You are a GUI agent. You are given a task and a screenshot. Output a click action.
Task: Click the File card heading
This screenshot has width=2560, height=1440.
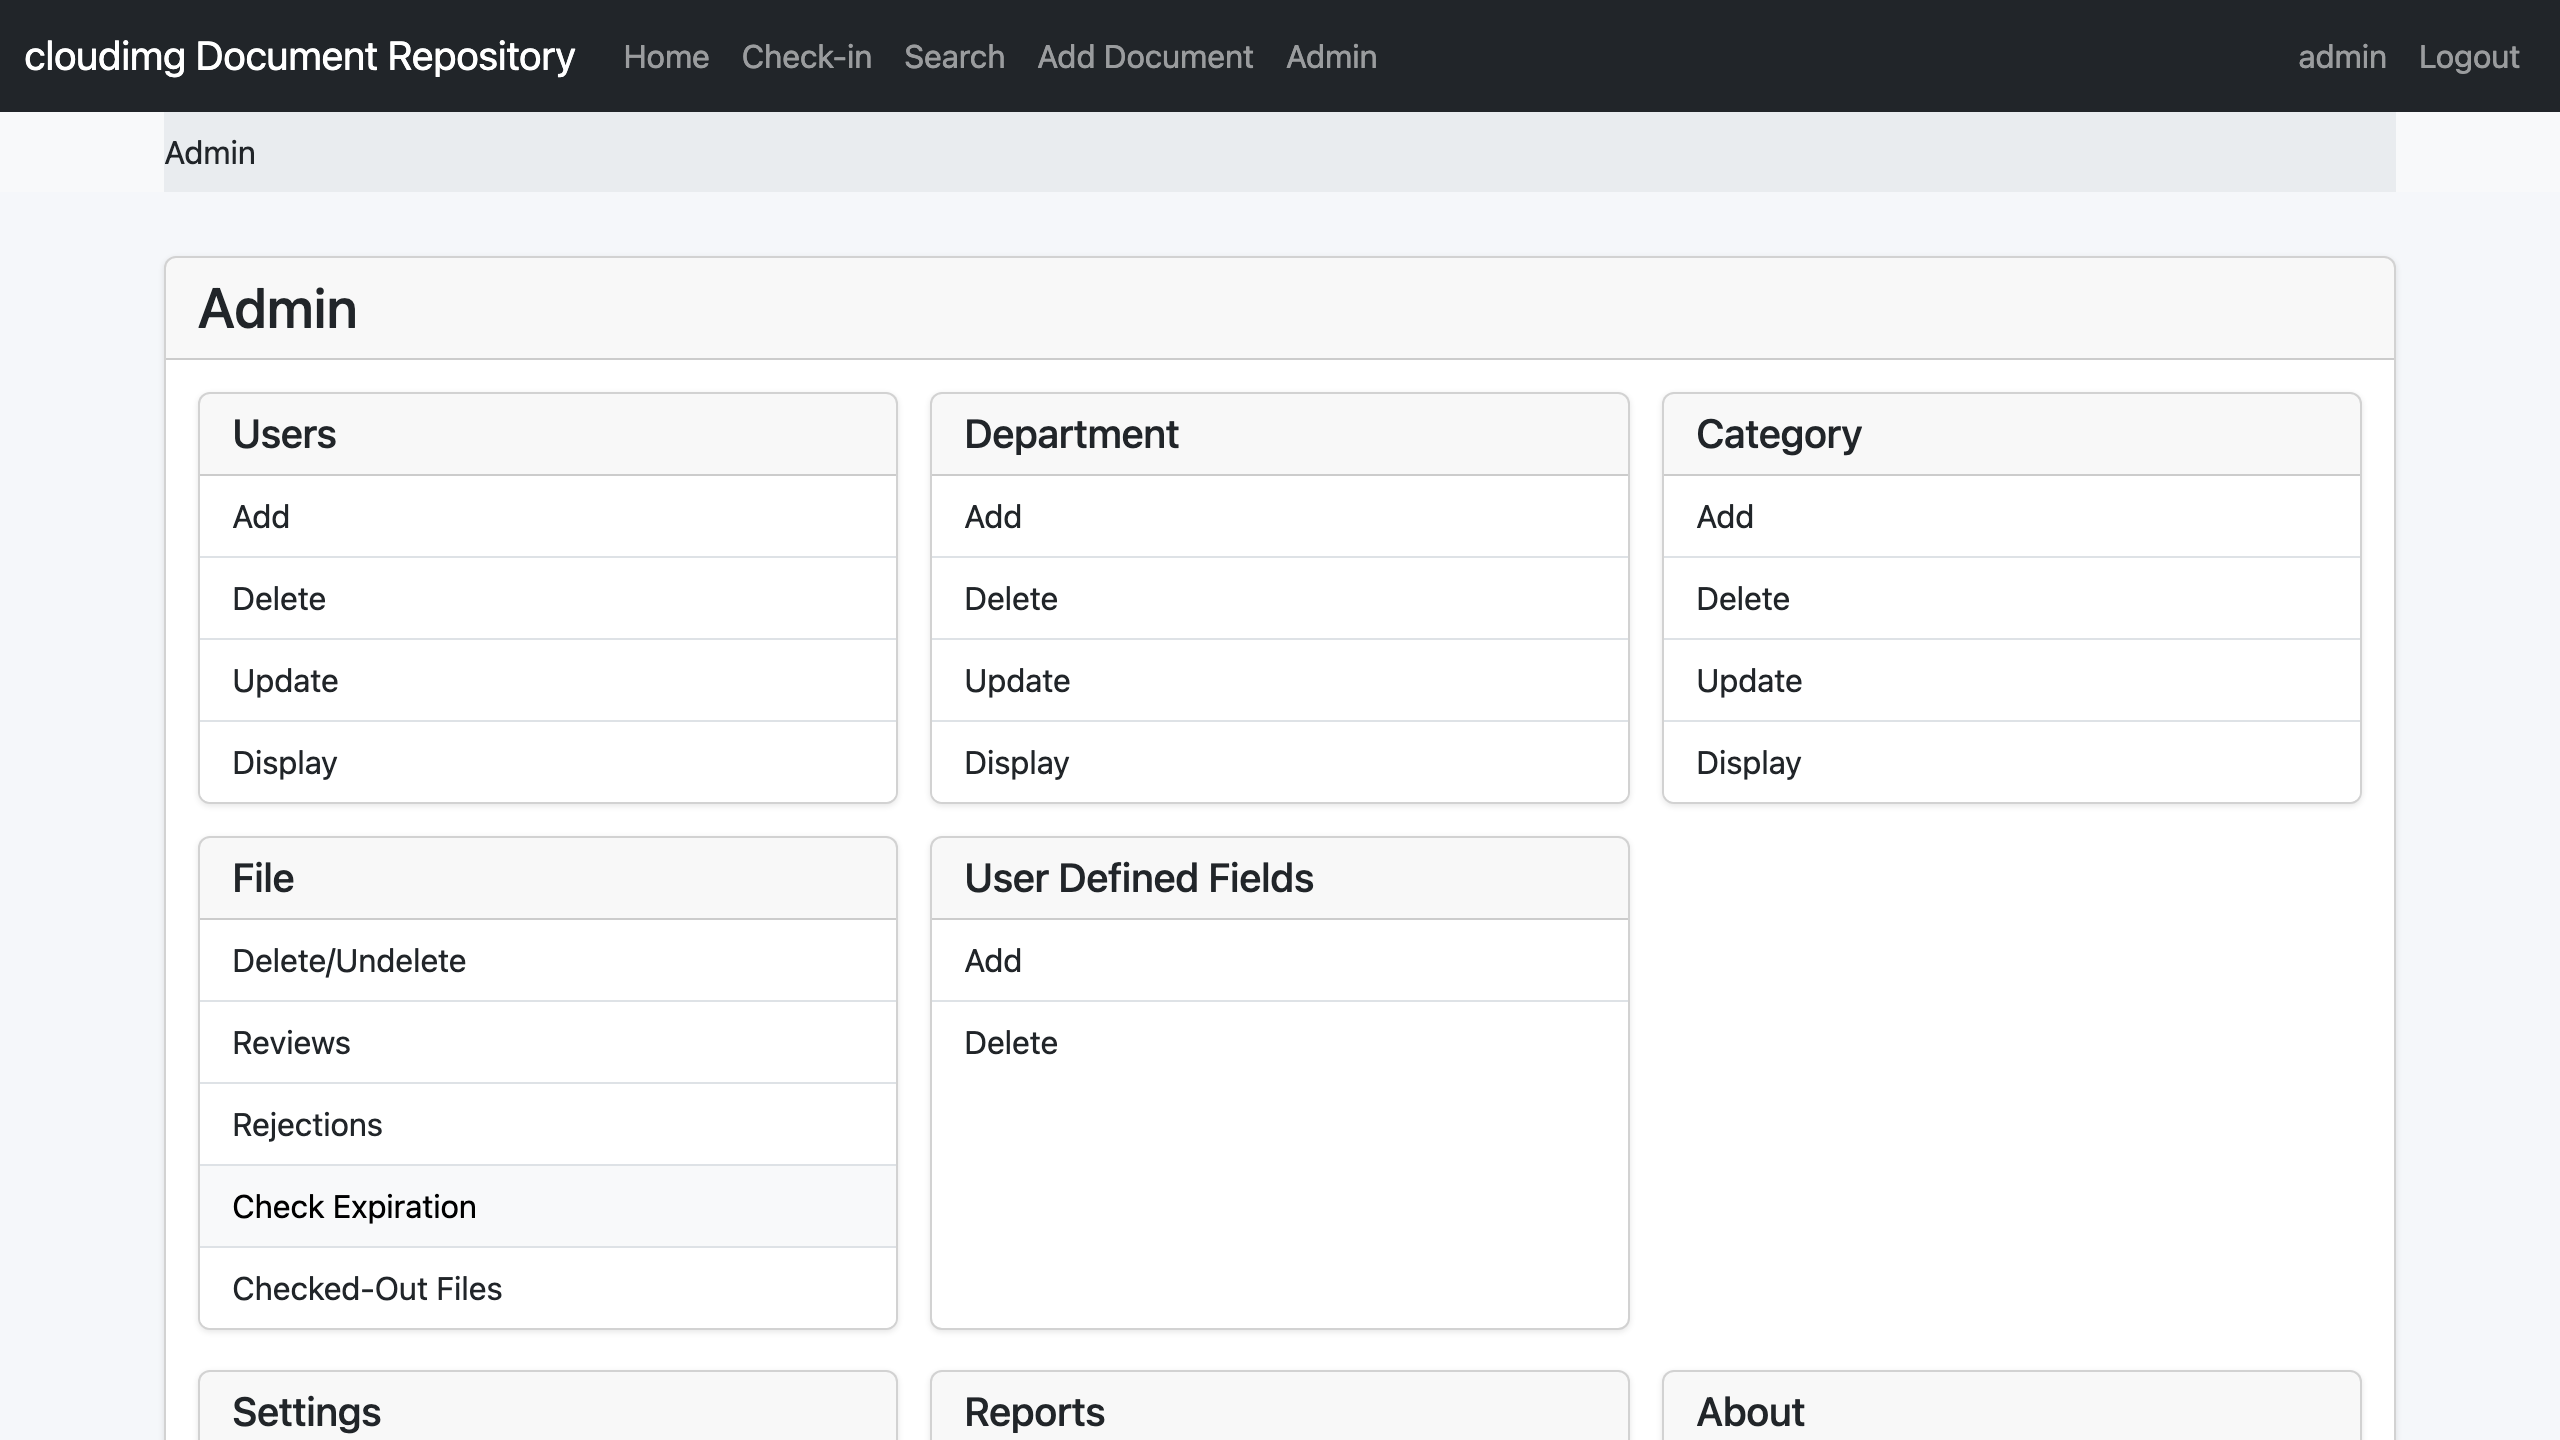pyautogui.click(x=263, y=878)
